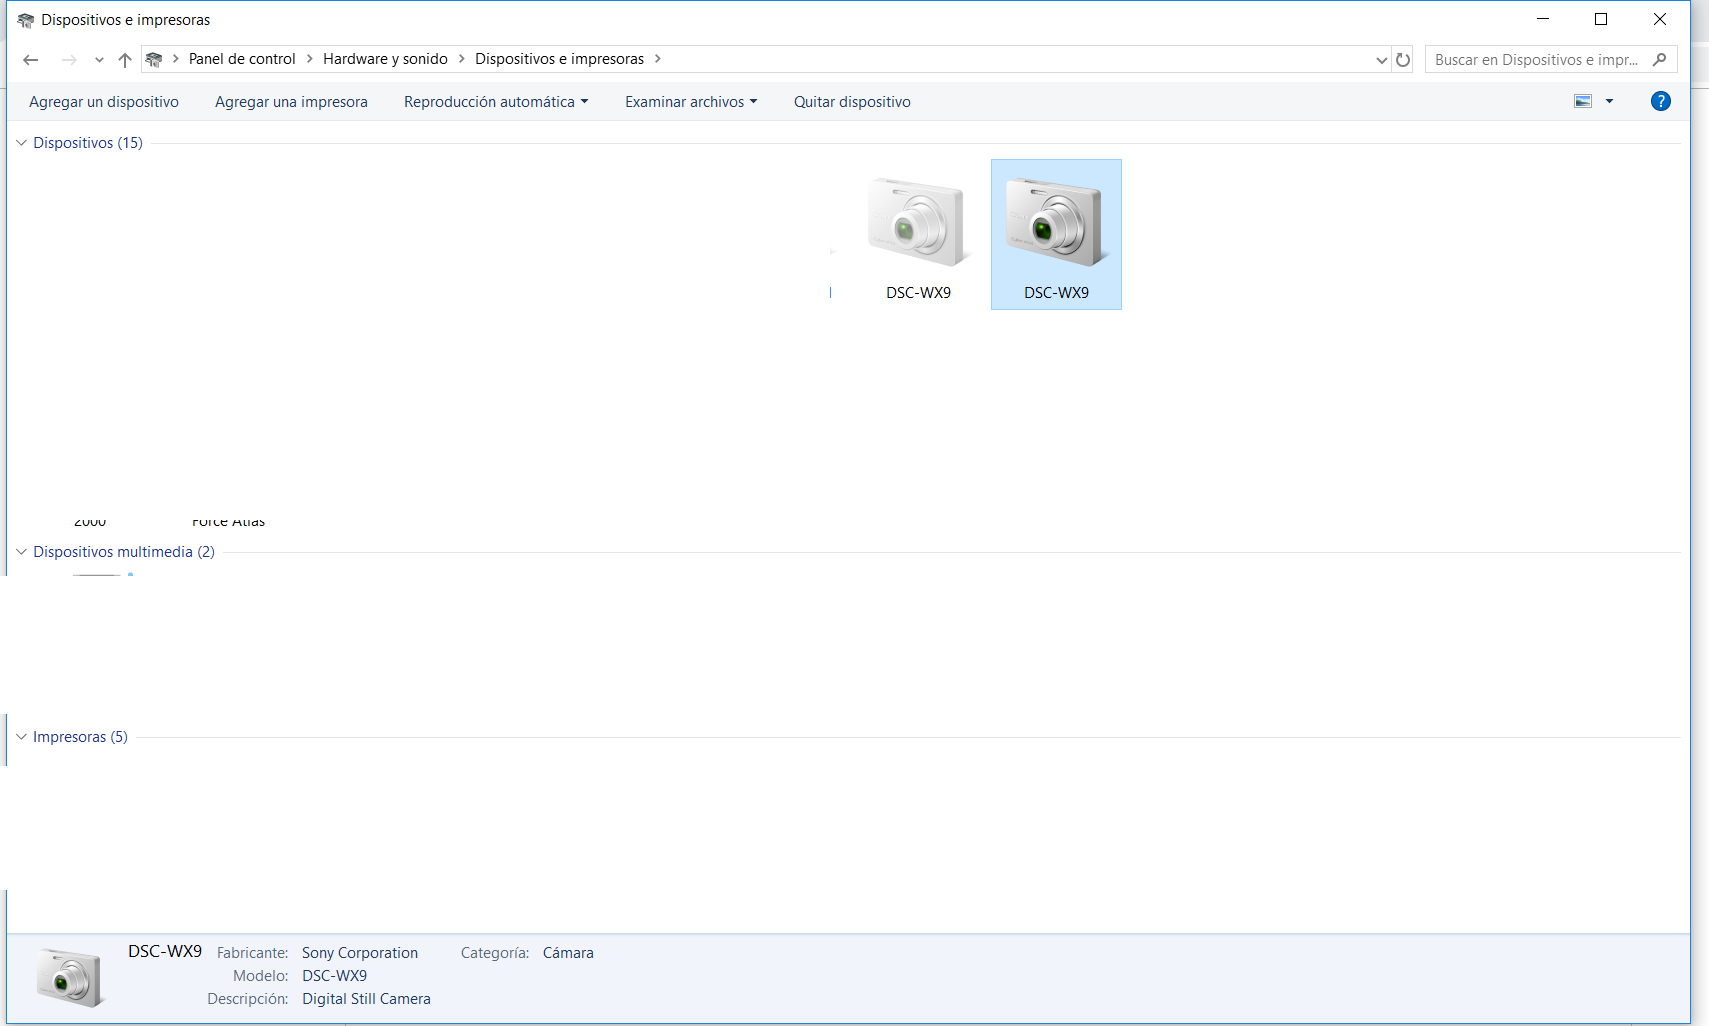This screenshot has height=1026, width=1709.
Task: Expand arrow after Dispositivos e impresoras breadcrumb
Action: (x=657, y=59)
